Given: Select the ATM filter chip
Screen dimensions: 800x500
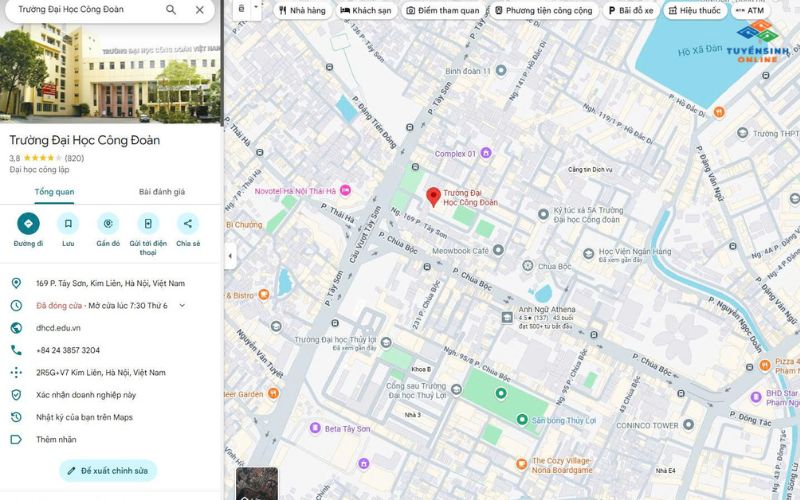Looking at the screenshot, I should tap(751, 10).
